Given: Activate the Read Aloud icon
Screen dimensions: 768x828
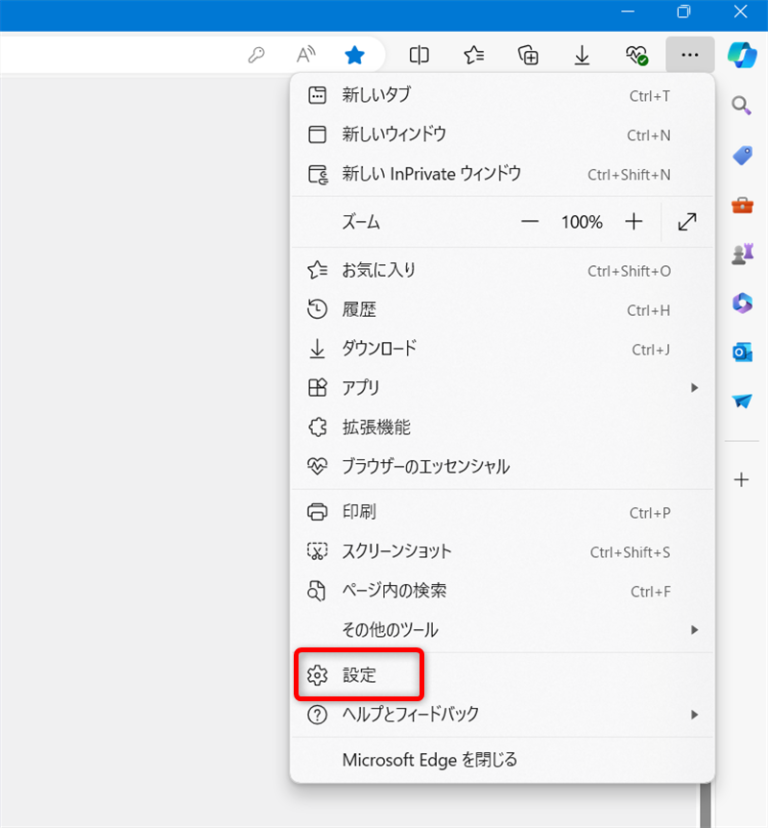Looking at the screenshot, I should pyautogui.click(x=306, y=54).
